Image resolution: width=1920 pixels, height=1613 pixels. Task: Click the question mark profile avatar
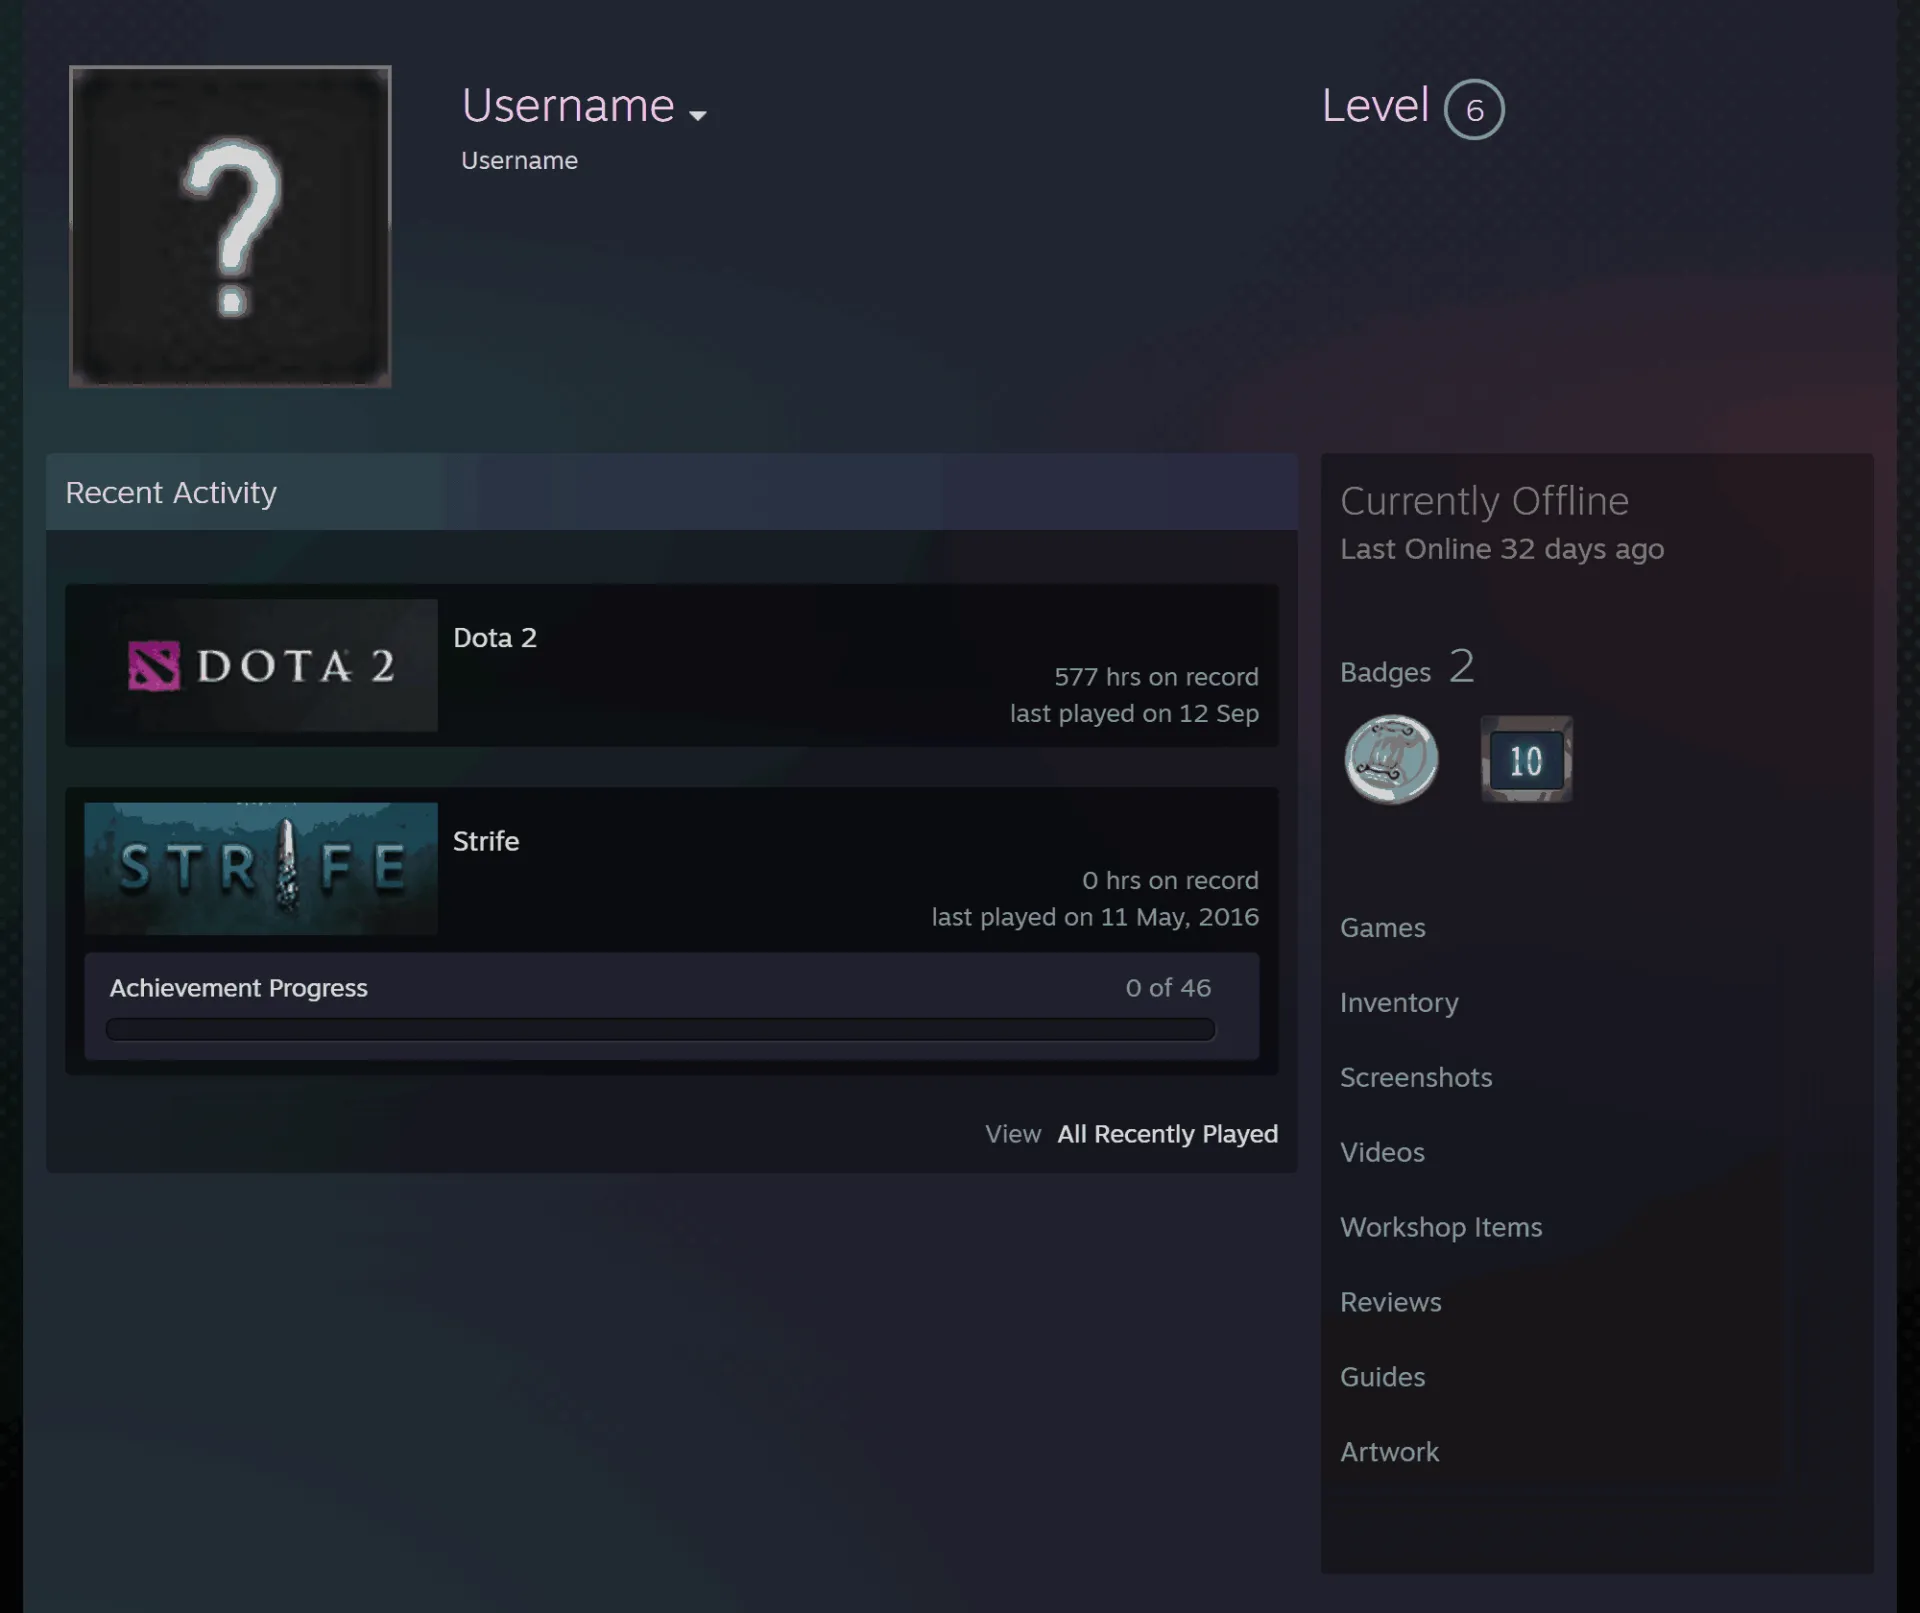[x=230, y=226]
